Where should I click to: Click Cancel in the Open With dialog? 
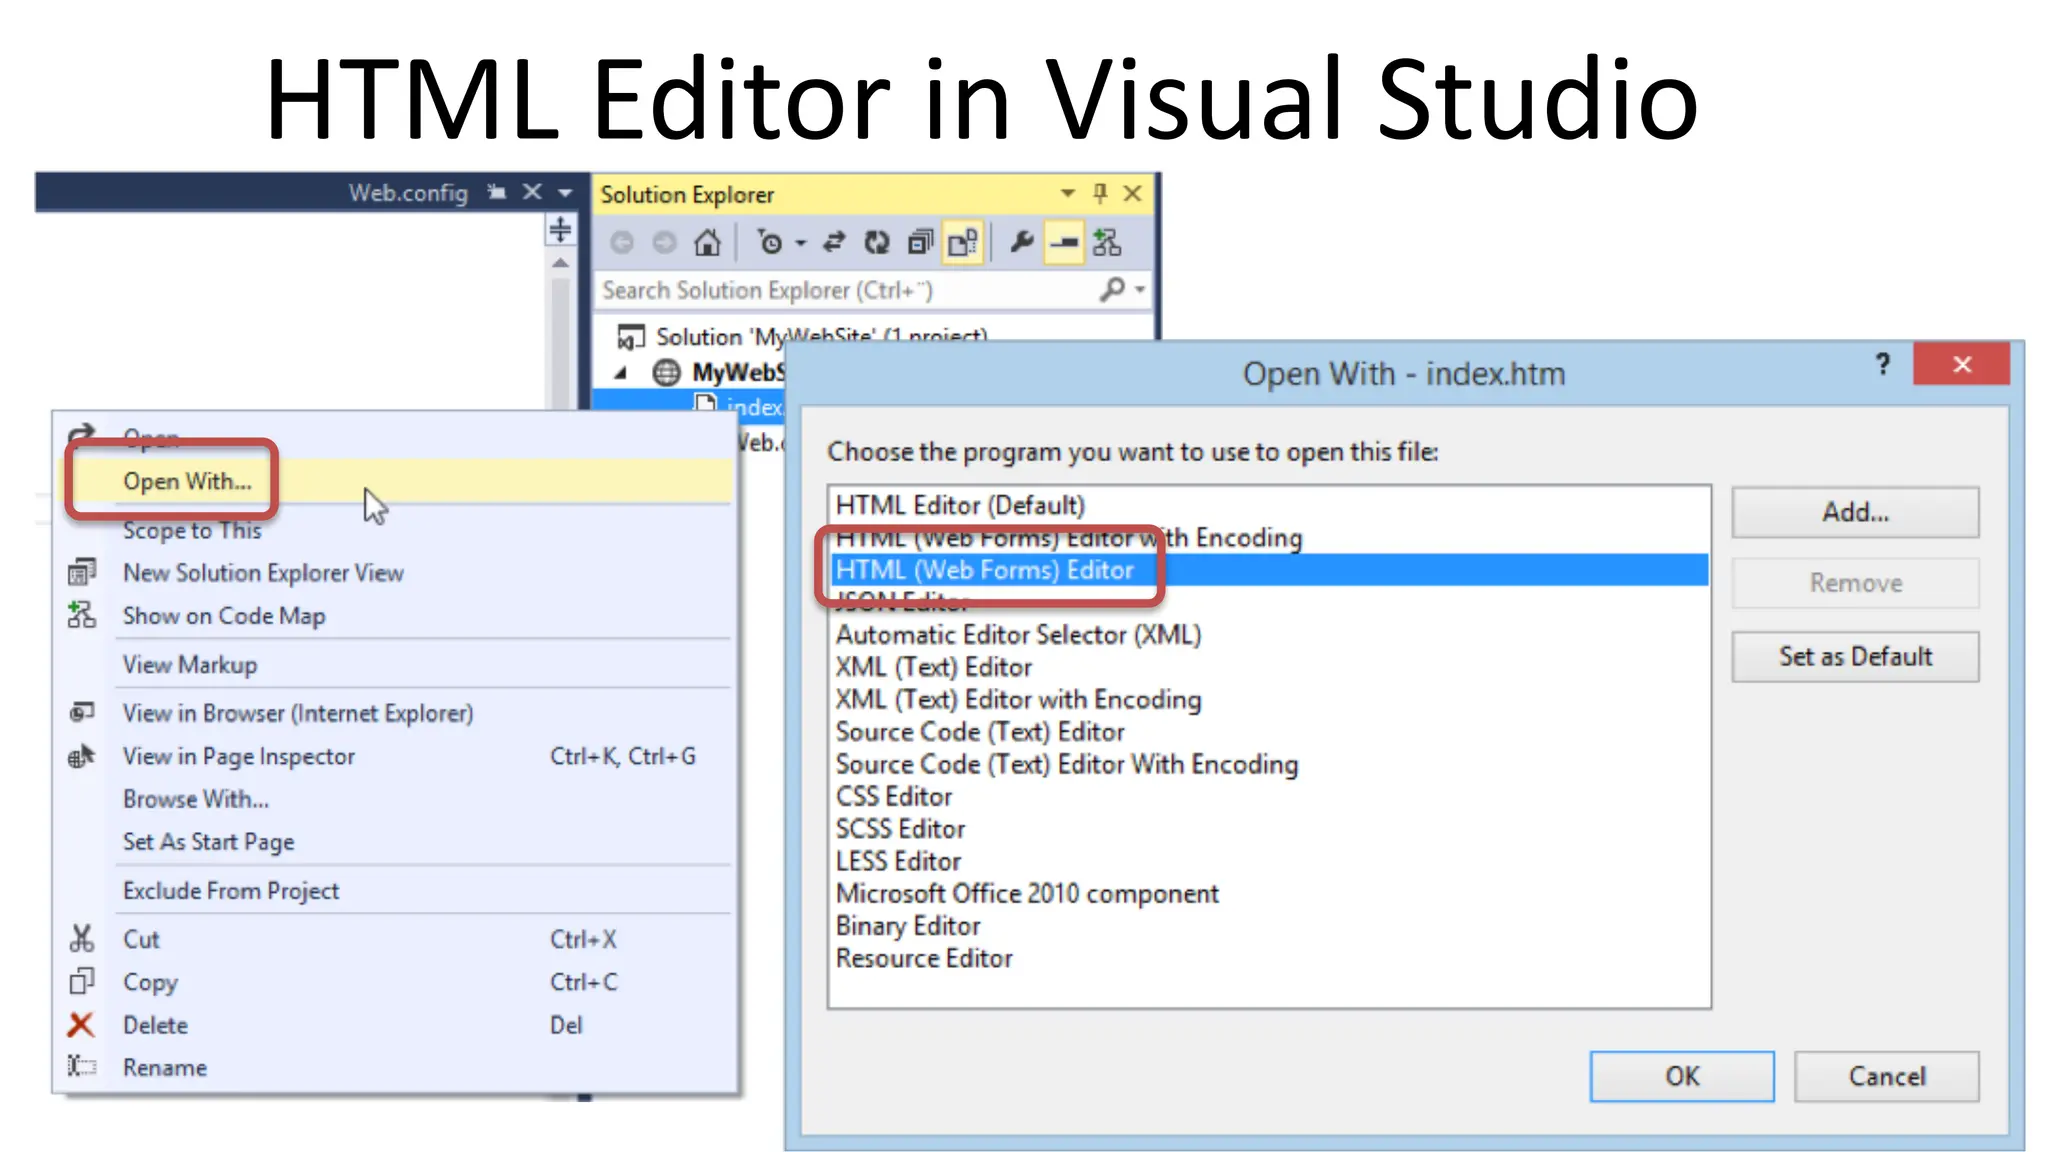pyautogui.click(x=1886, y=1076)
